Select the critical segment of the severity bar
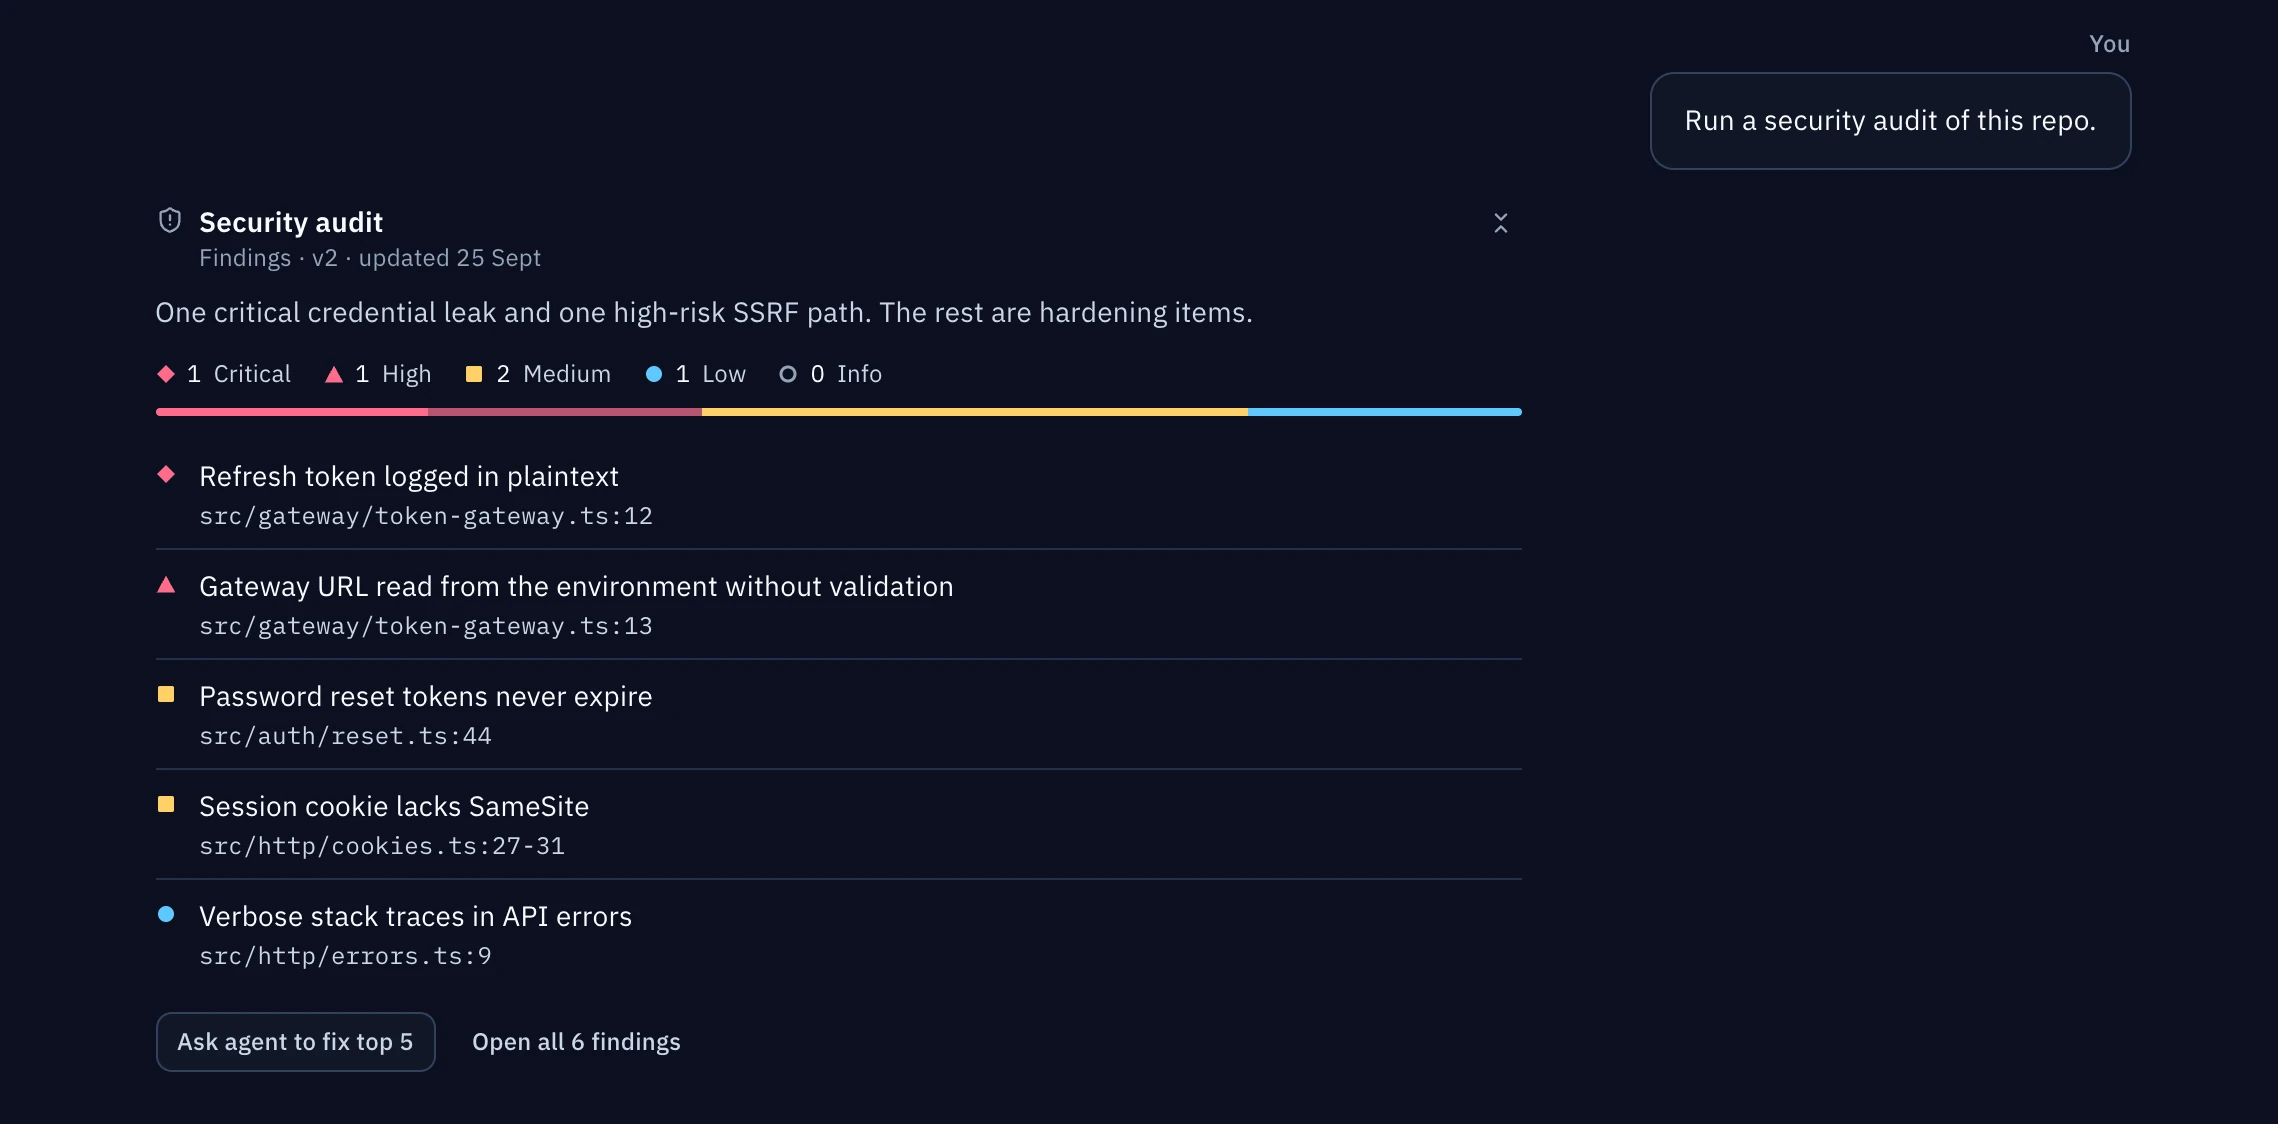Image resolution: width=2278 pixels, height=1124 pixels. (292, 412)
